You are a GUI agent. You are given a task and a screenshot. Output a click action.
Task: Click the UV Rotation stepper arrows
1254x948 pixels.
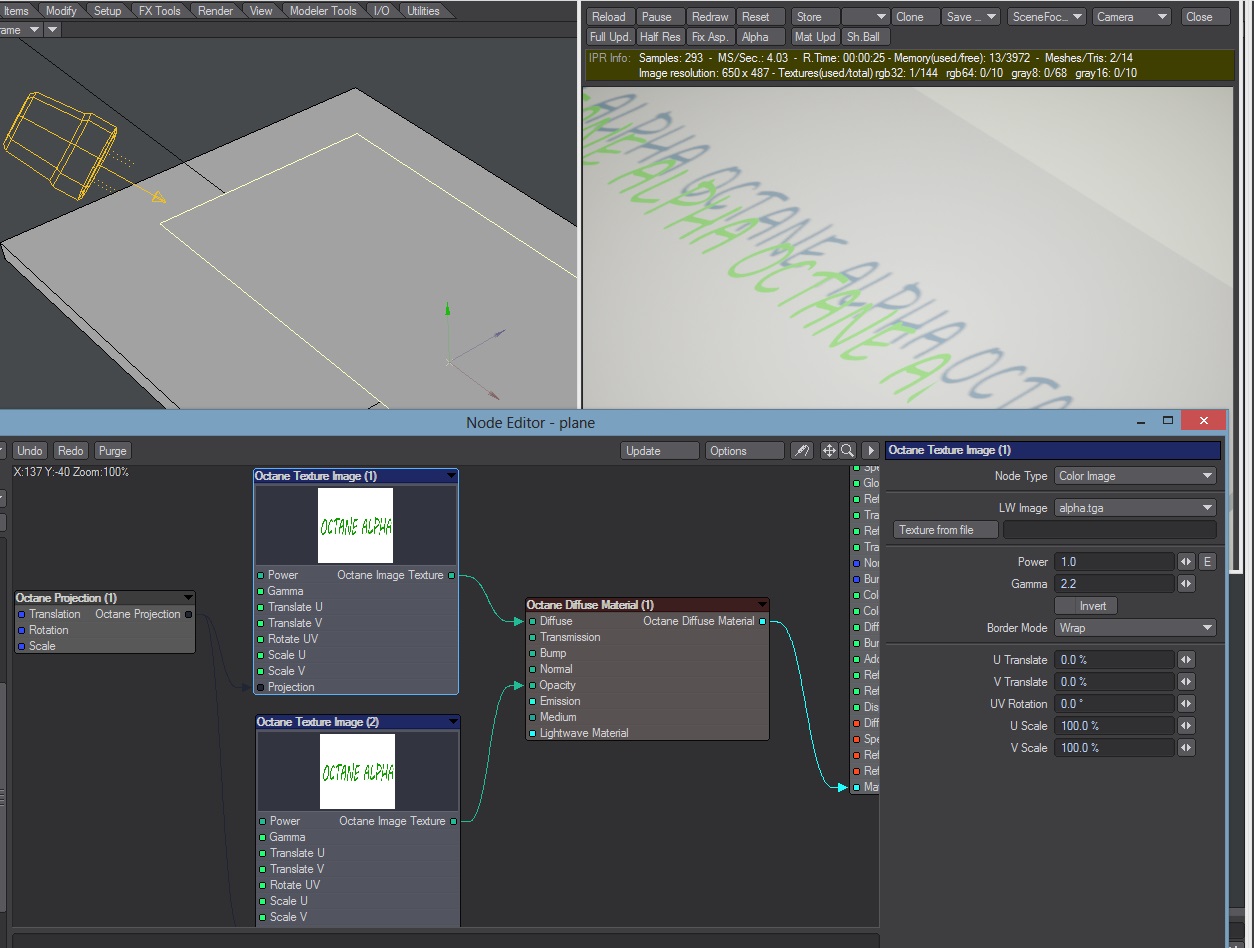point(1186,704)
